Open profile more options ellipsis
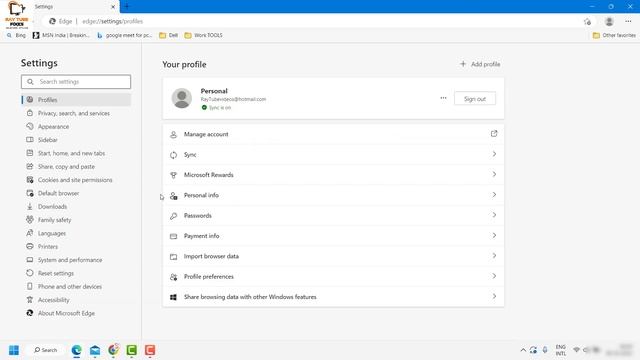This screenshot has height=360, width=640. (443, 98)
